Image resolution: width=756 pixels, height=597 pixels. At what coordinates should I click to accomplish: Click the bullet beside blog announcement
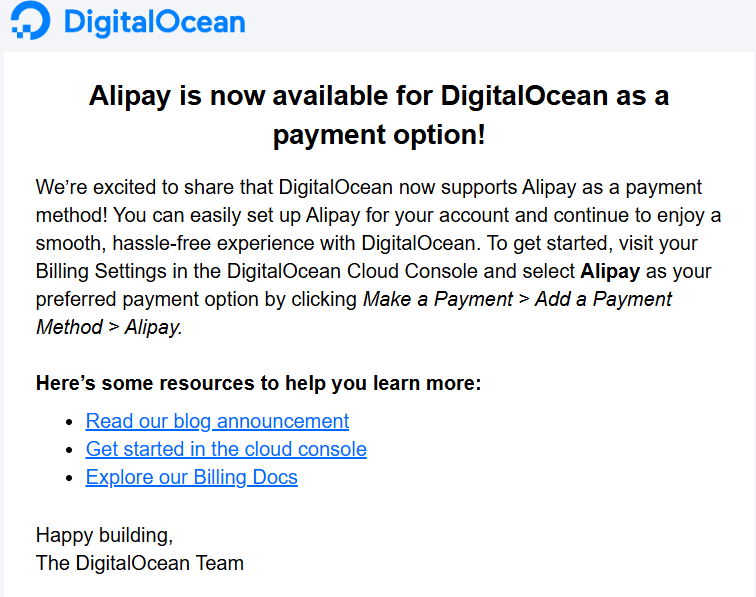pyautogui.click(x=69, y=422)
